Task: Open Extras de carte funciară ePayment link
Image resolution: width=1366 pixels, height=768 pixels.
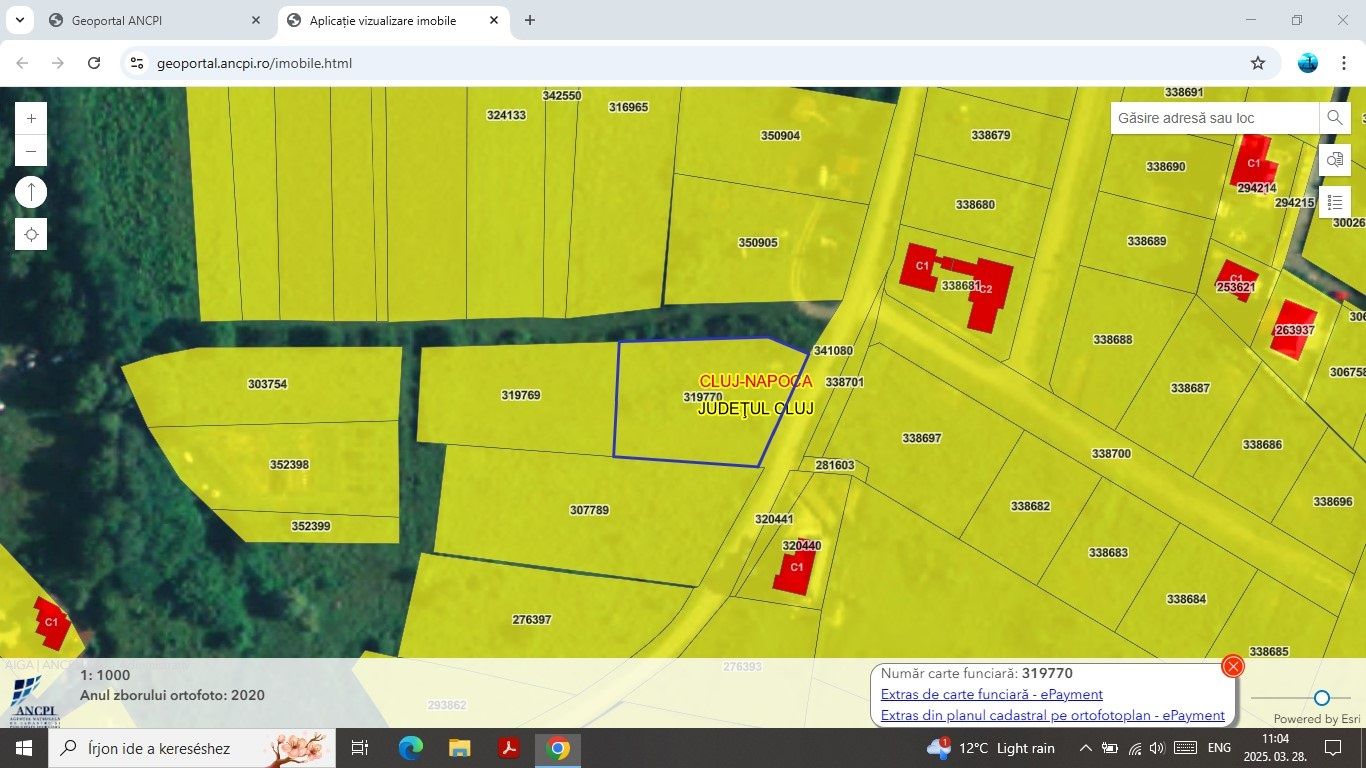Action: coord(991,694)
